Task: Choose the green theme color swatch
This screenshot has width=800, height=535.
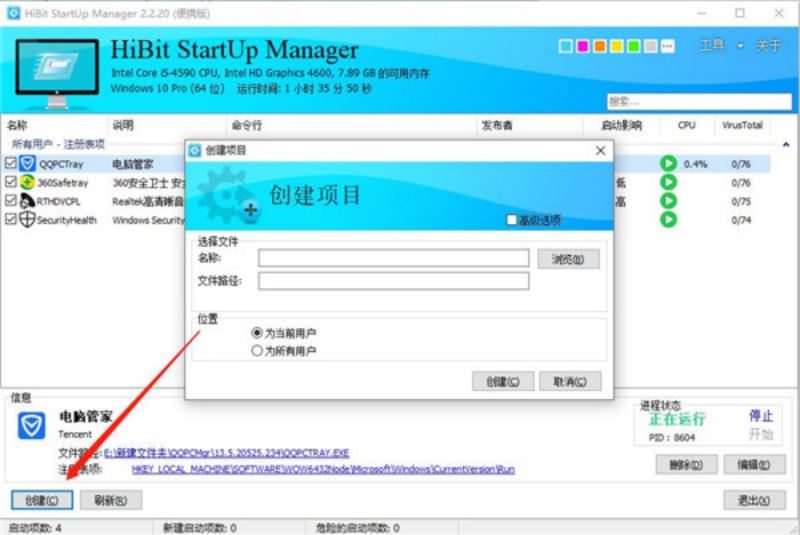Action: pos(634,46)
